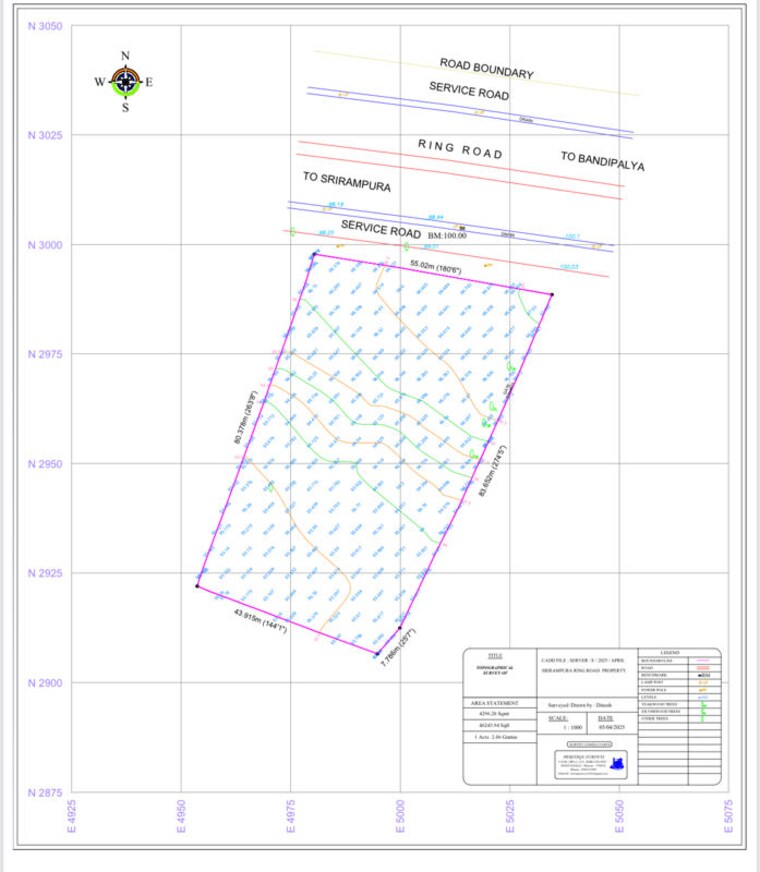This screenshot has height=872, width=760.
Task: Click the compass rose north arrow symbol
Action: pos(125,82)
